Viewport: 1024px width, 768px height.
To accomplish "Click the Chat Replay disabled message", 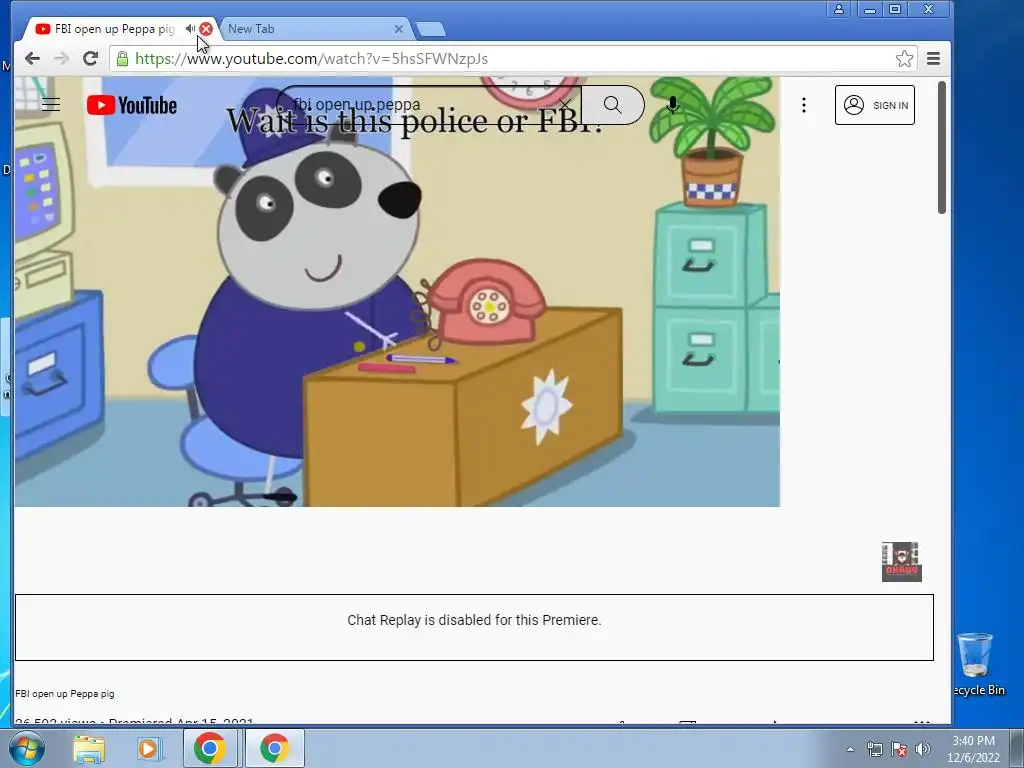I will [x=474, y=620].
